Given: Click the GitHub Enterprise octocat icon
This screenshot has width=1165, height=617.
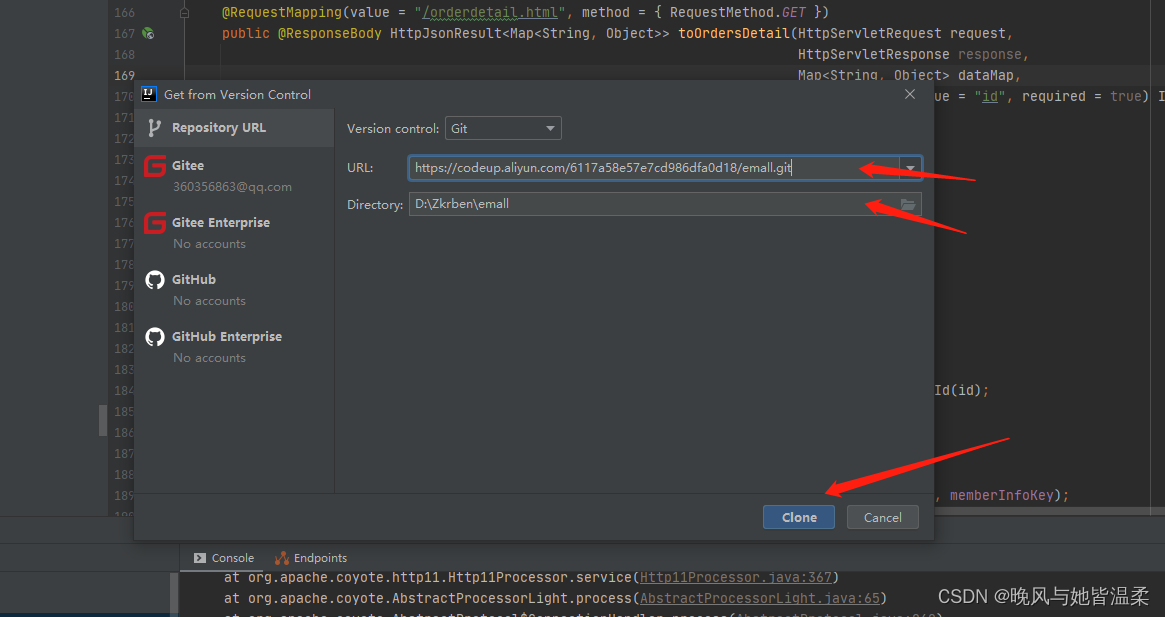Looking at the screenshot, I should pyautogui.click(x=155, y=337).
